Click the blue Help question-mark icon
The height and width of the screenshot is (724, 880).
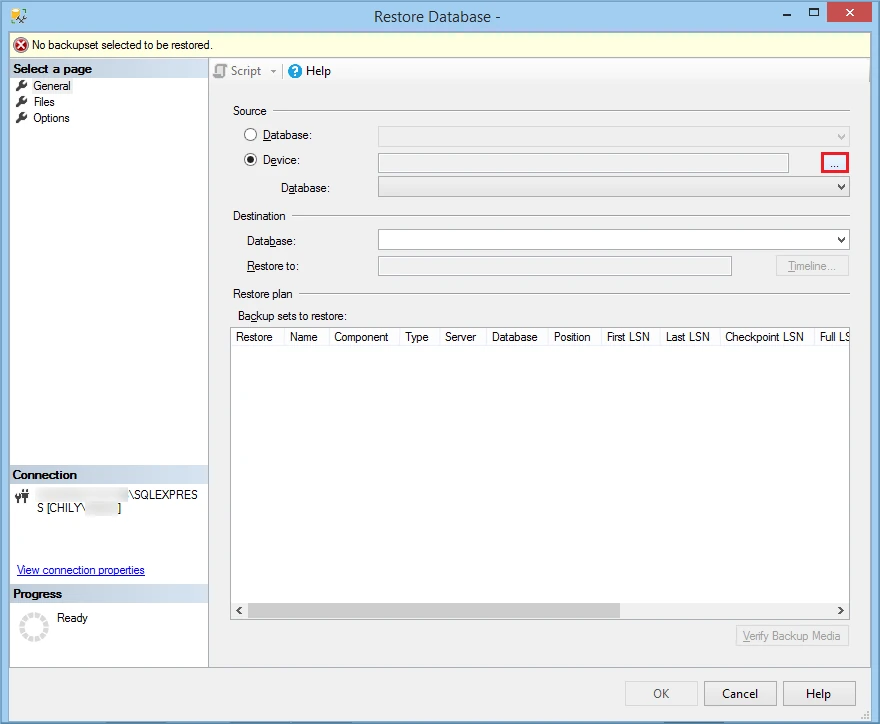[295, 71]
